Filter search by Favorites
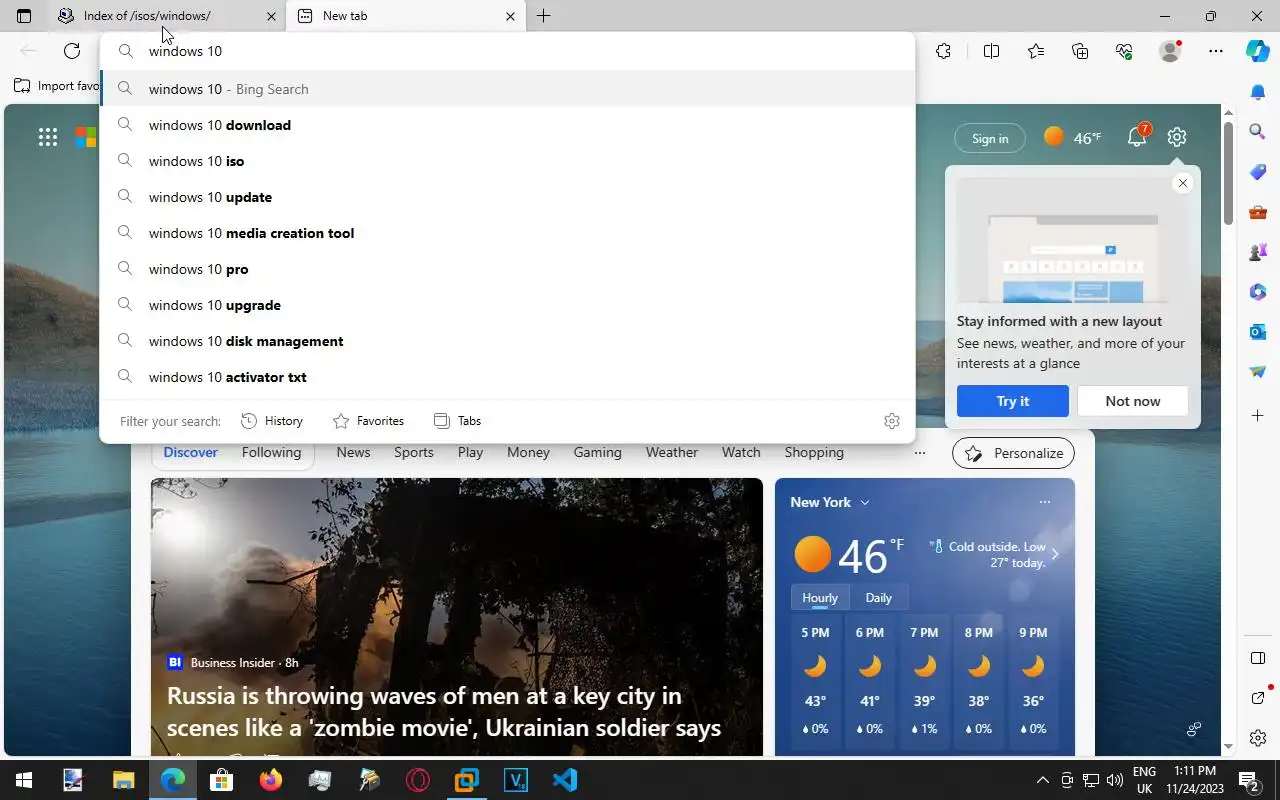Image resolution: width=1280 pixels, height=800 pixels. 368,421
